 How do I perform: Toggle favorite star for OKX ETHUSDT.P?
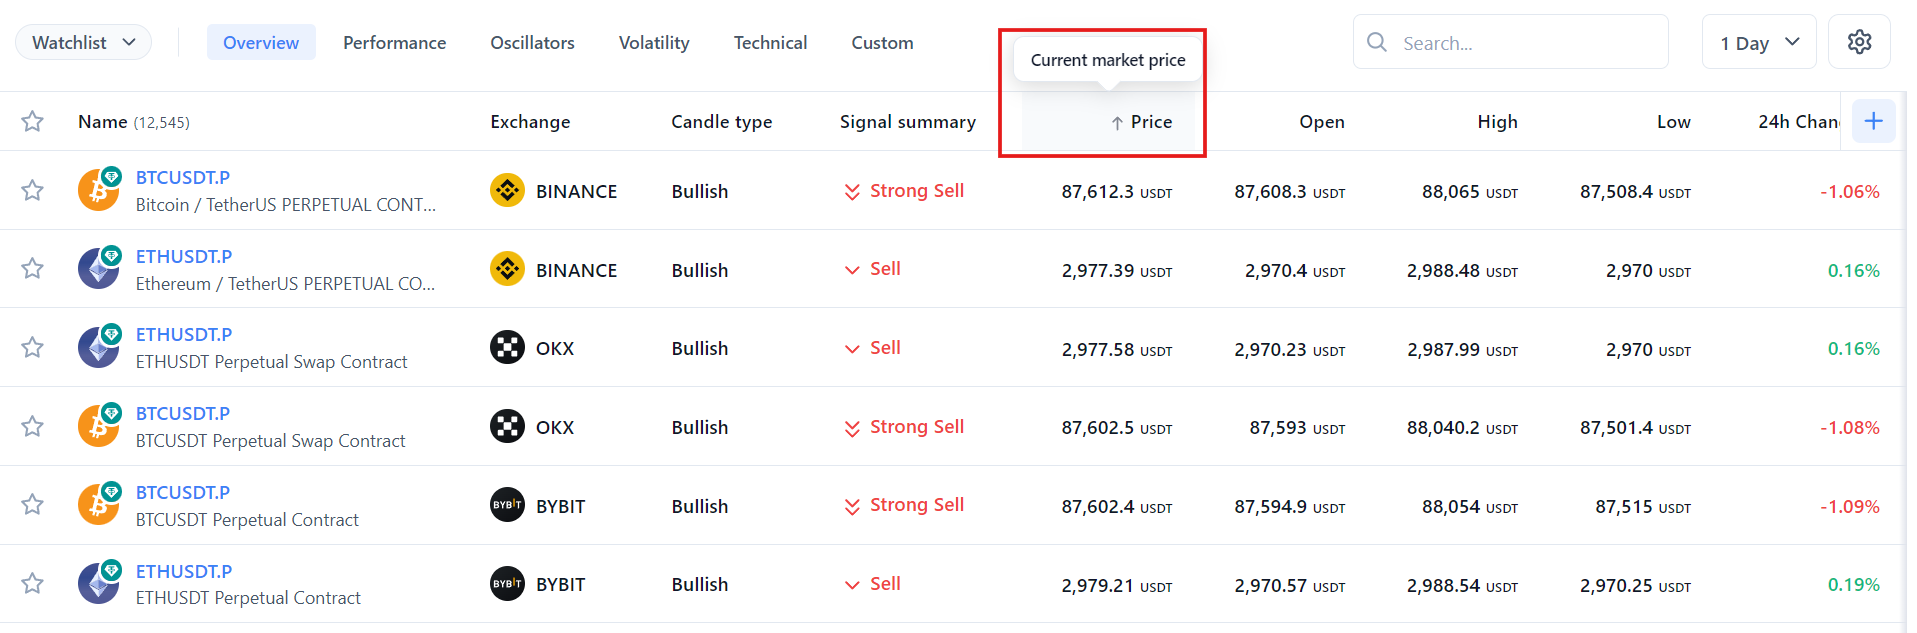[x=32, y=347]
